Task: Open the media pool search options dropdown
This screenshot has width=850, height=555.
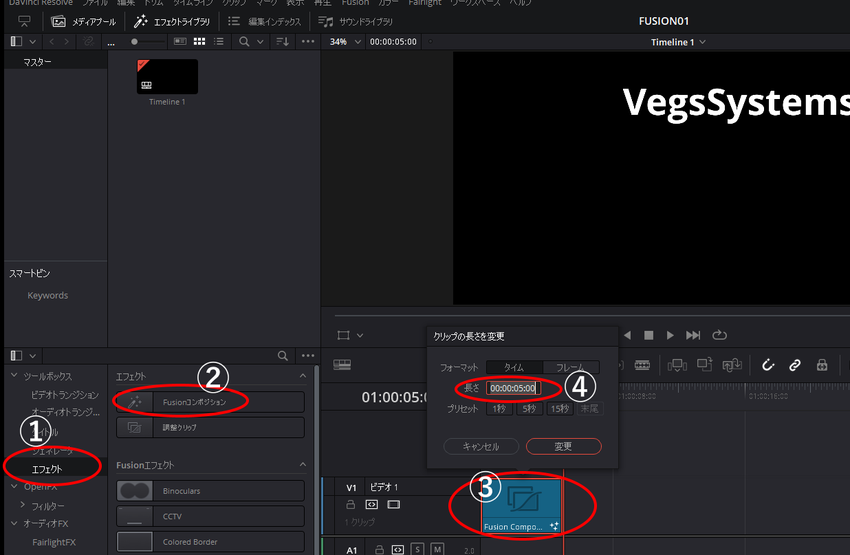Action: (x=260, y=41)
